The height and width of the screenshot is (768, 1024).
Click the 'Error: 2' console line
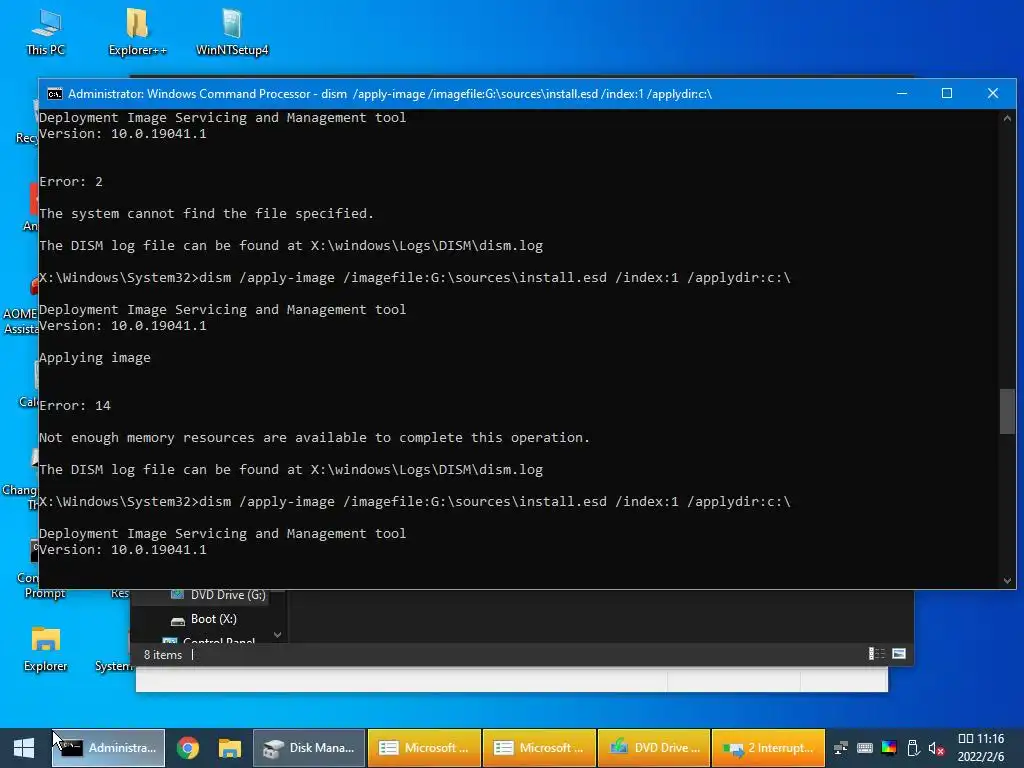pos(71,182)
